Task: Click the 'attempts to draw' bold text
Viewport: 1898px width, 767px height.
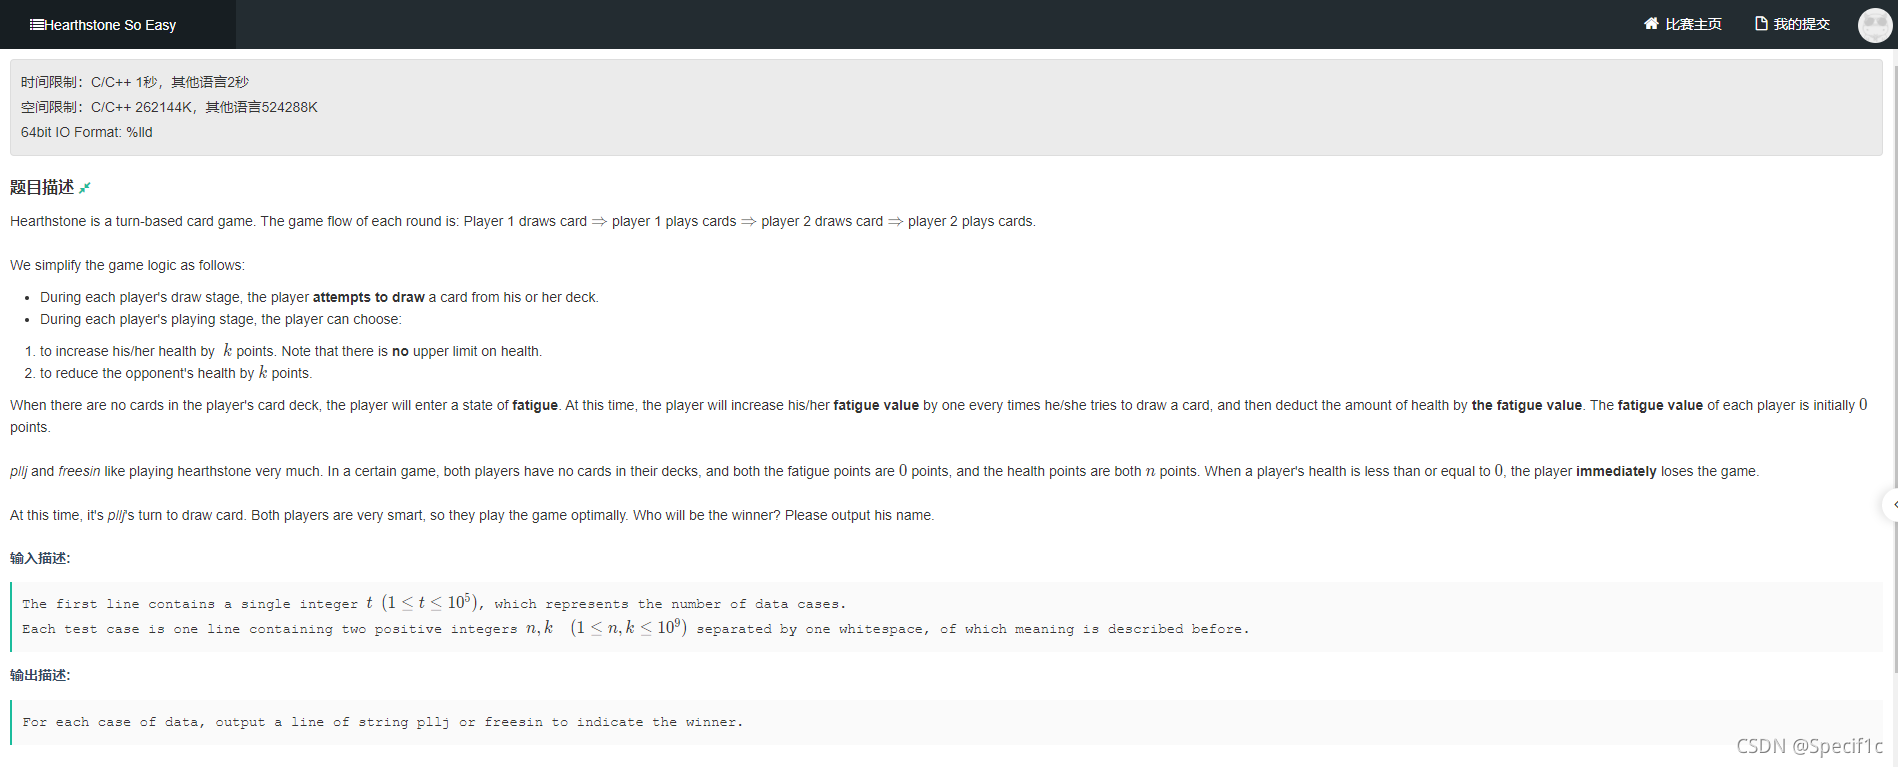Action: pos(369,297)
